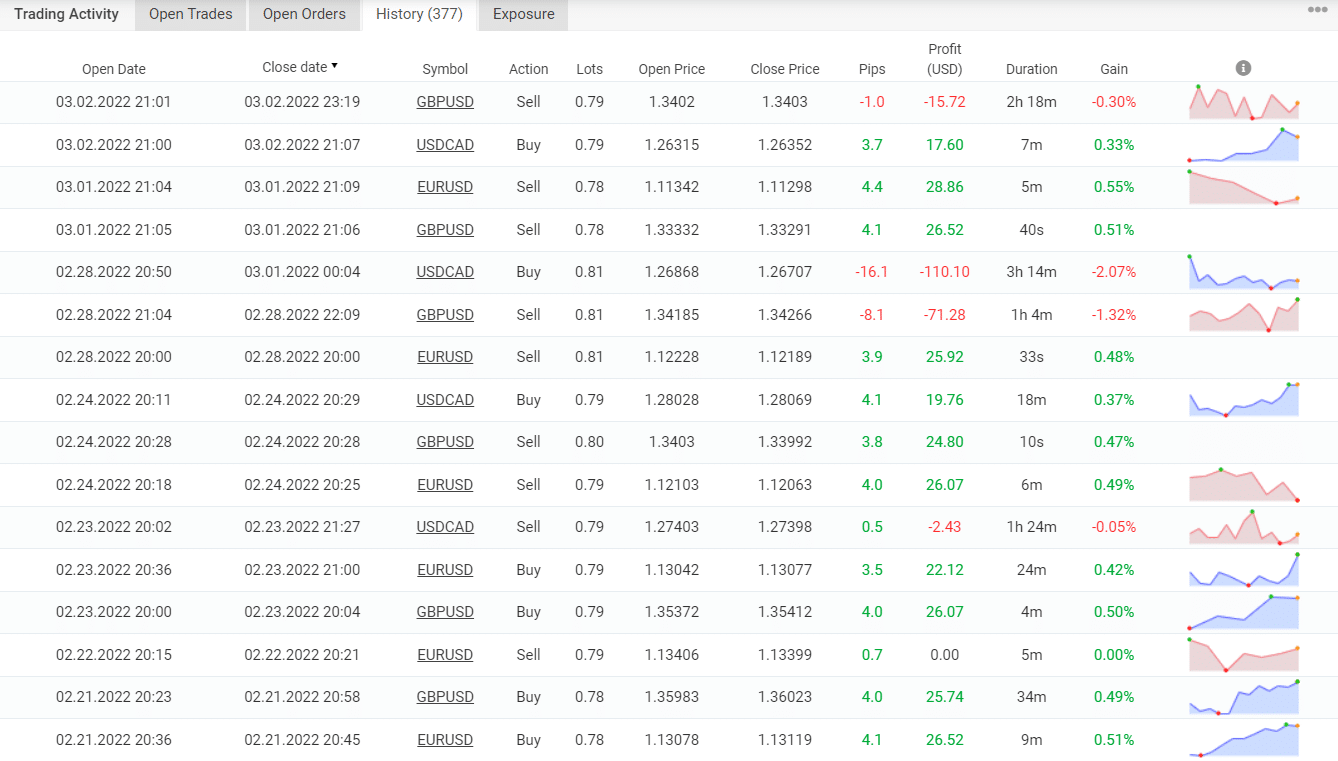Open GBPUSD link in first trade row
Screen dimensions: 1338x761
[x=445, y=102]
